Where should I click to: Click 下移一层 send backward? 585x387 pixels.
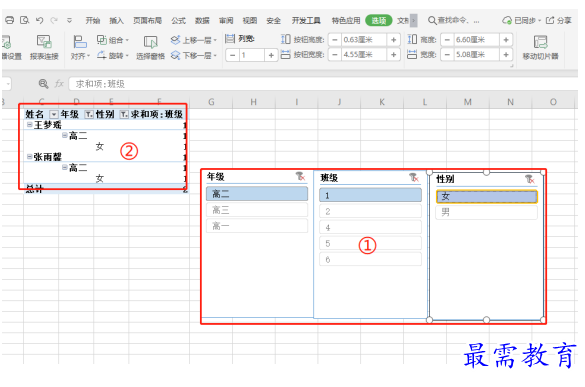click(x=194, y=56)
